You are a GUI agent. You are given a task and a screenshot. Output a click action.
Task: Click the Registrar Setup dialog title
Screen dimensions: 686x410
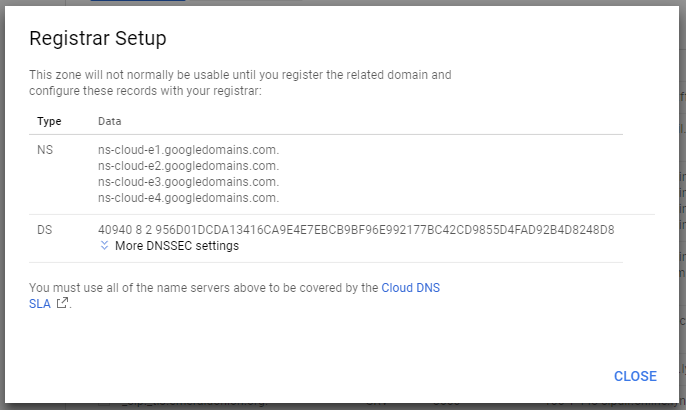coord(98,38)
